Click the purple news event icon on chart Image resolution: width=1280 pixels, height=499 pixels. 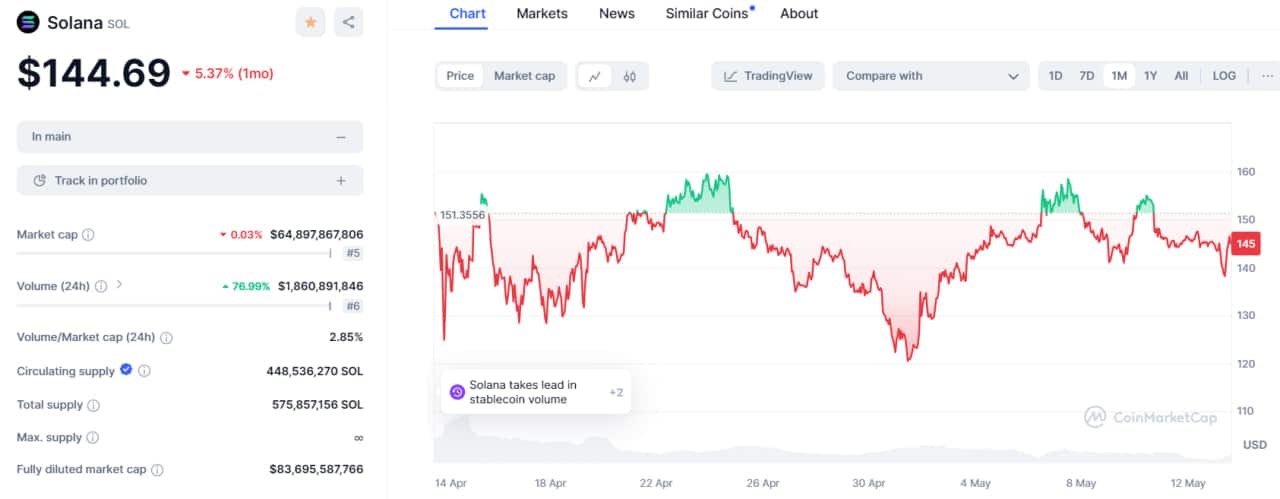click(x=457, y=392)
